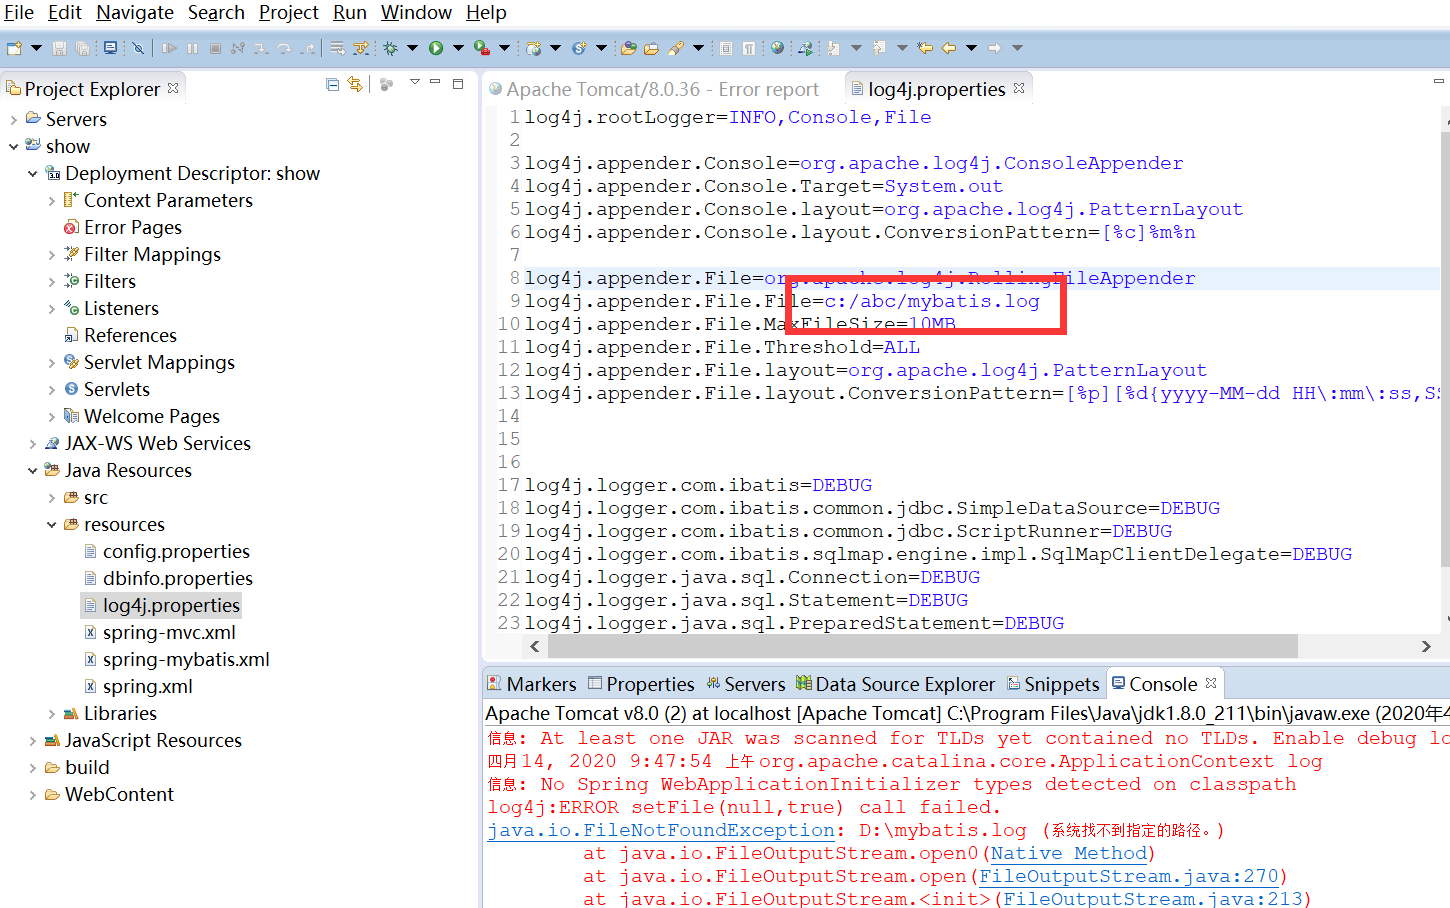Select Error Pages in the tree

pos(132,227)
